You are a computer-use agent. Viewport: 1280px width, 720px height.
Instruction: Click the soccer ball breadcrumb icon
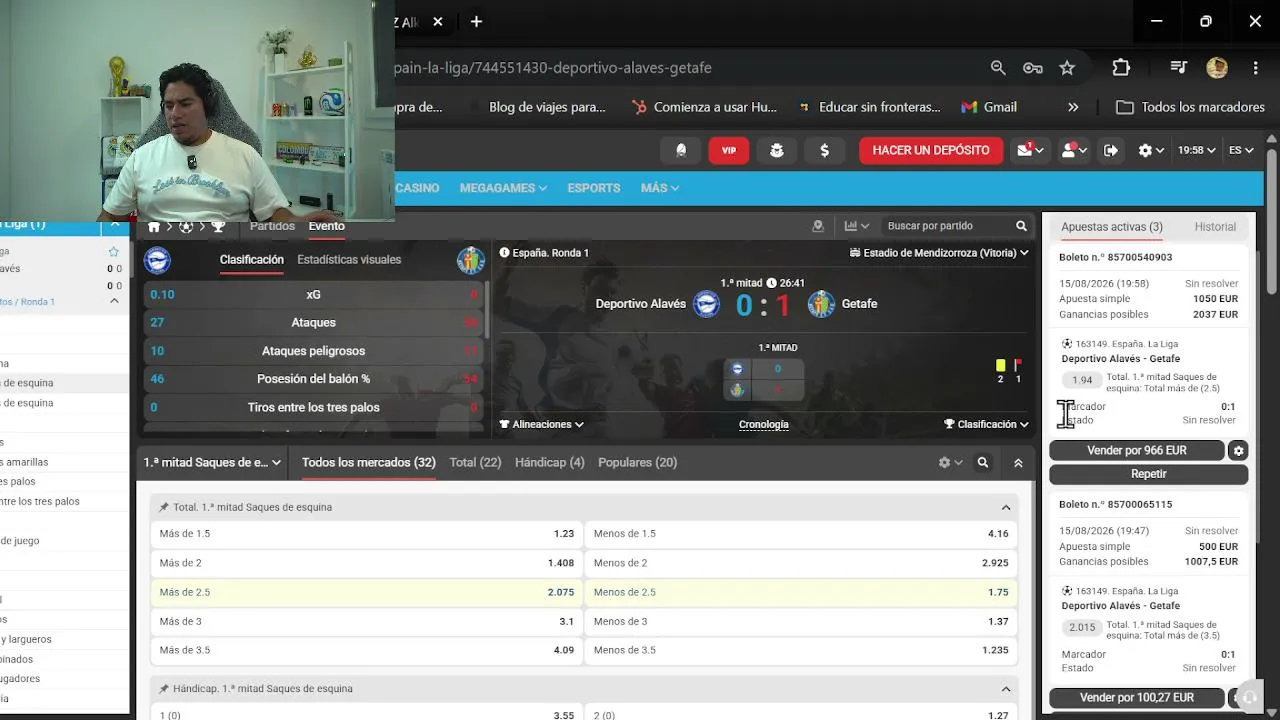coord(186,226)
